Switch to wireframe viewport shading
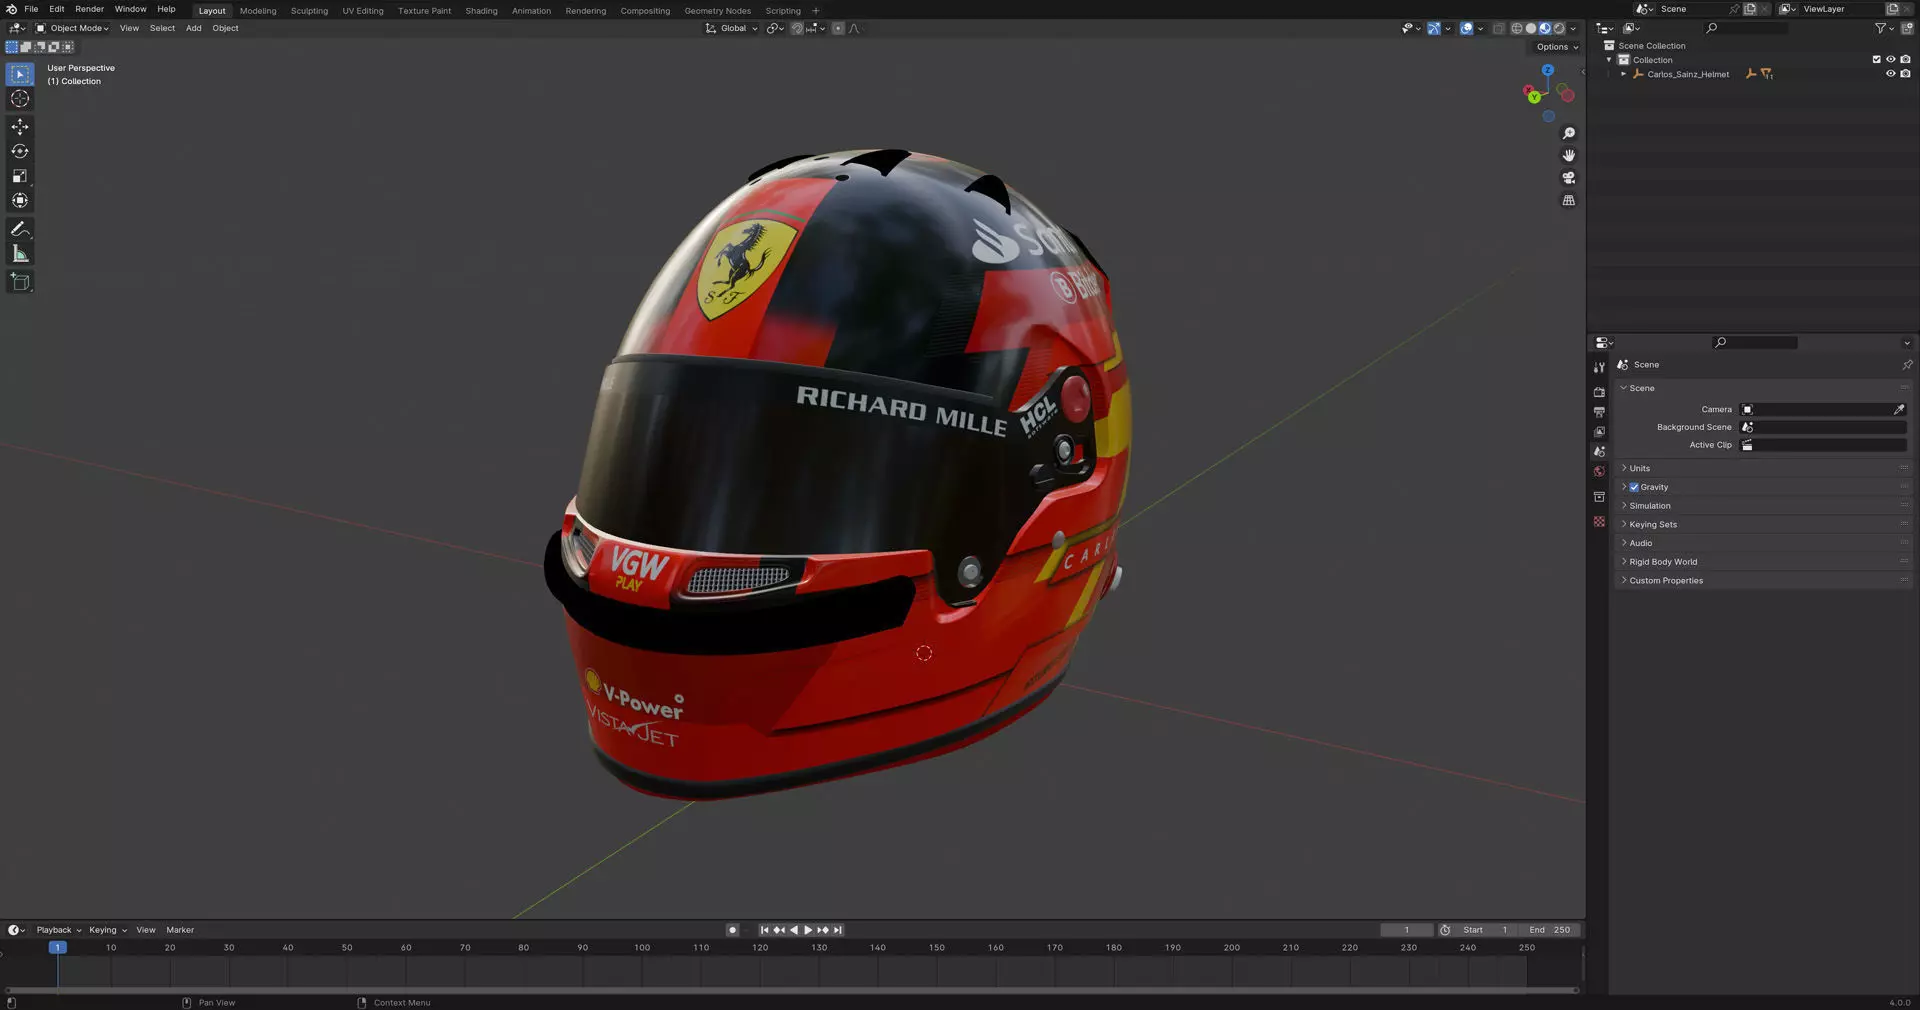This screenshot has height=1010, width=1920. (x=1517, y=28)
